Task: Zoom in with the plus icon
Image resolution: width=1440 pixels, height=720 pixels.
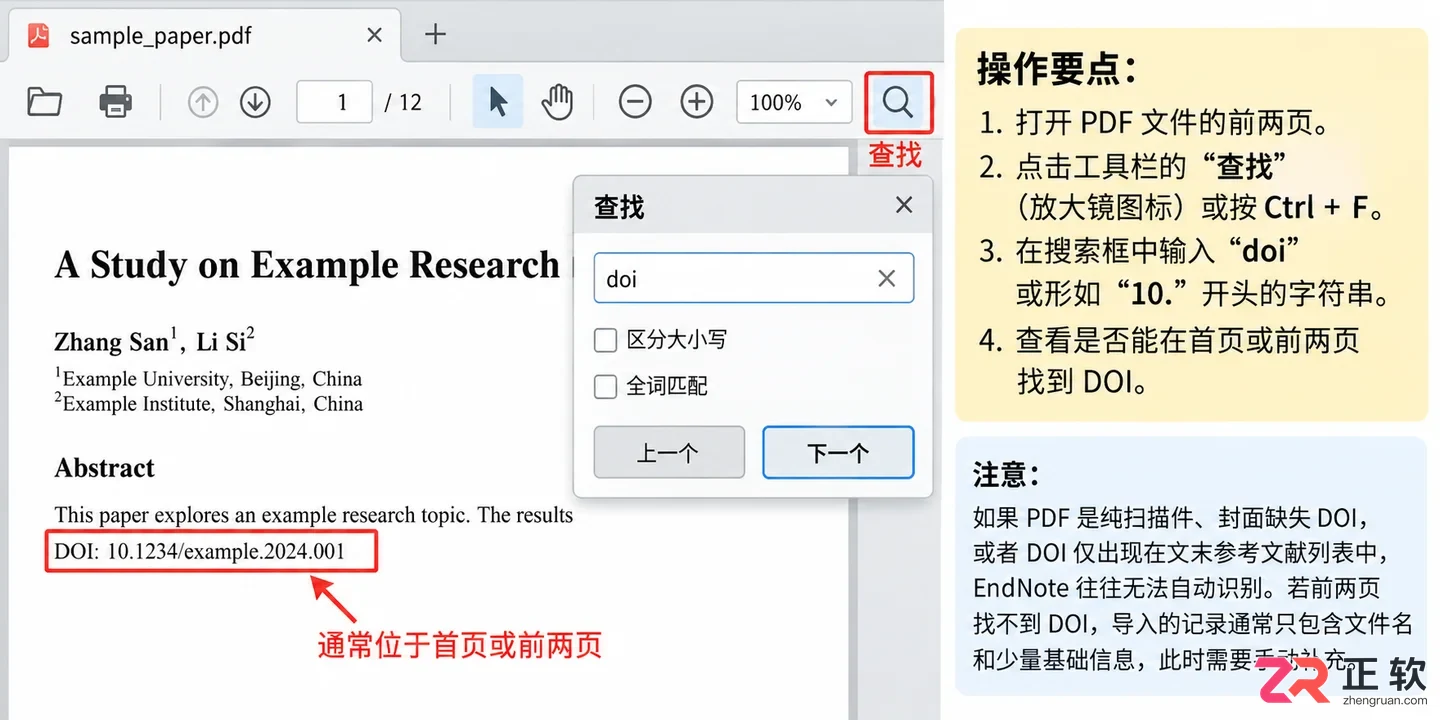Action: point(697,102)
